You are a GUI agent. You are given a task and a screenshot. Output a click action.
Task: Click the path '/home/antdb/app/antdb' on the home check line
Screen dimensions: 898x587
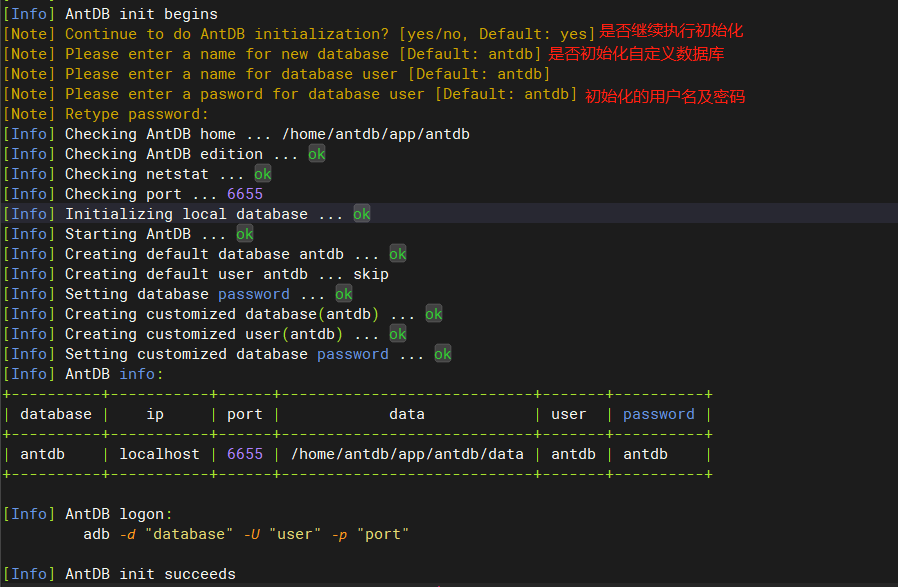[376, 134]
